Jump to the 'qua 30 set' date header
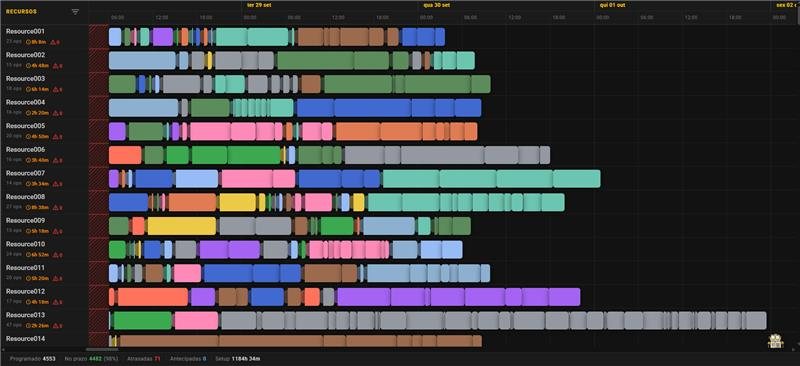This screenshot has height=366, width=800. 436,5
